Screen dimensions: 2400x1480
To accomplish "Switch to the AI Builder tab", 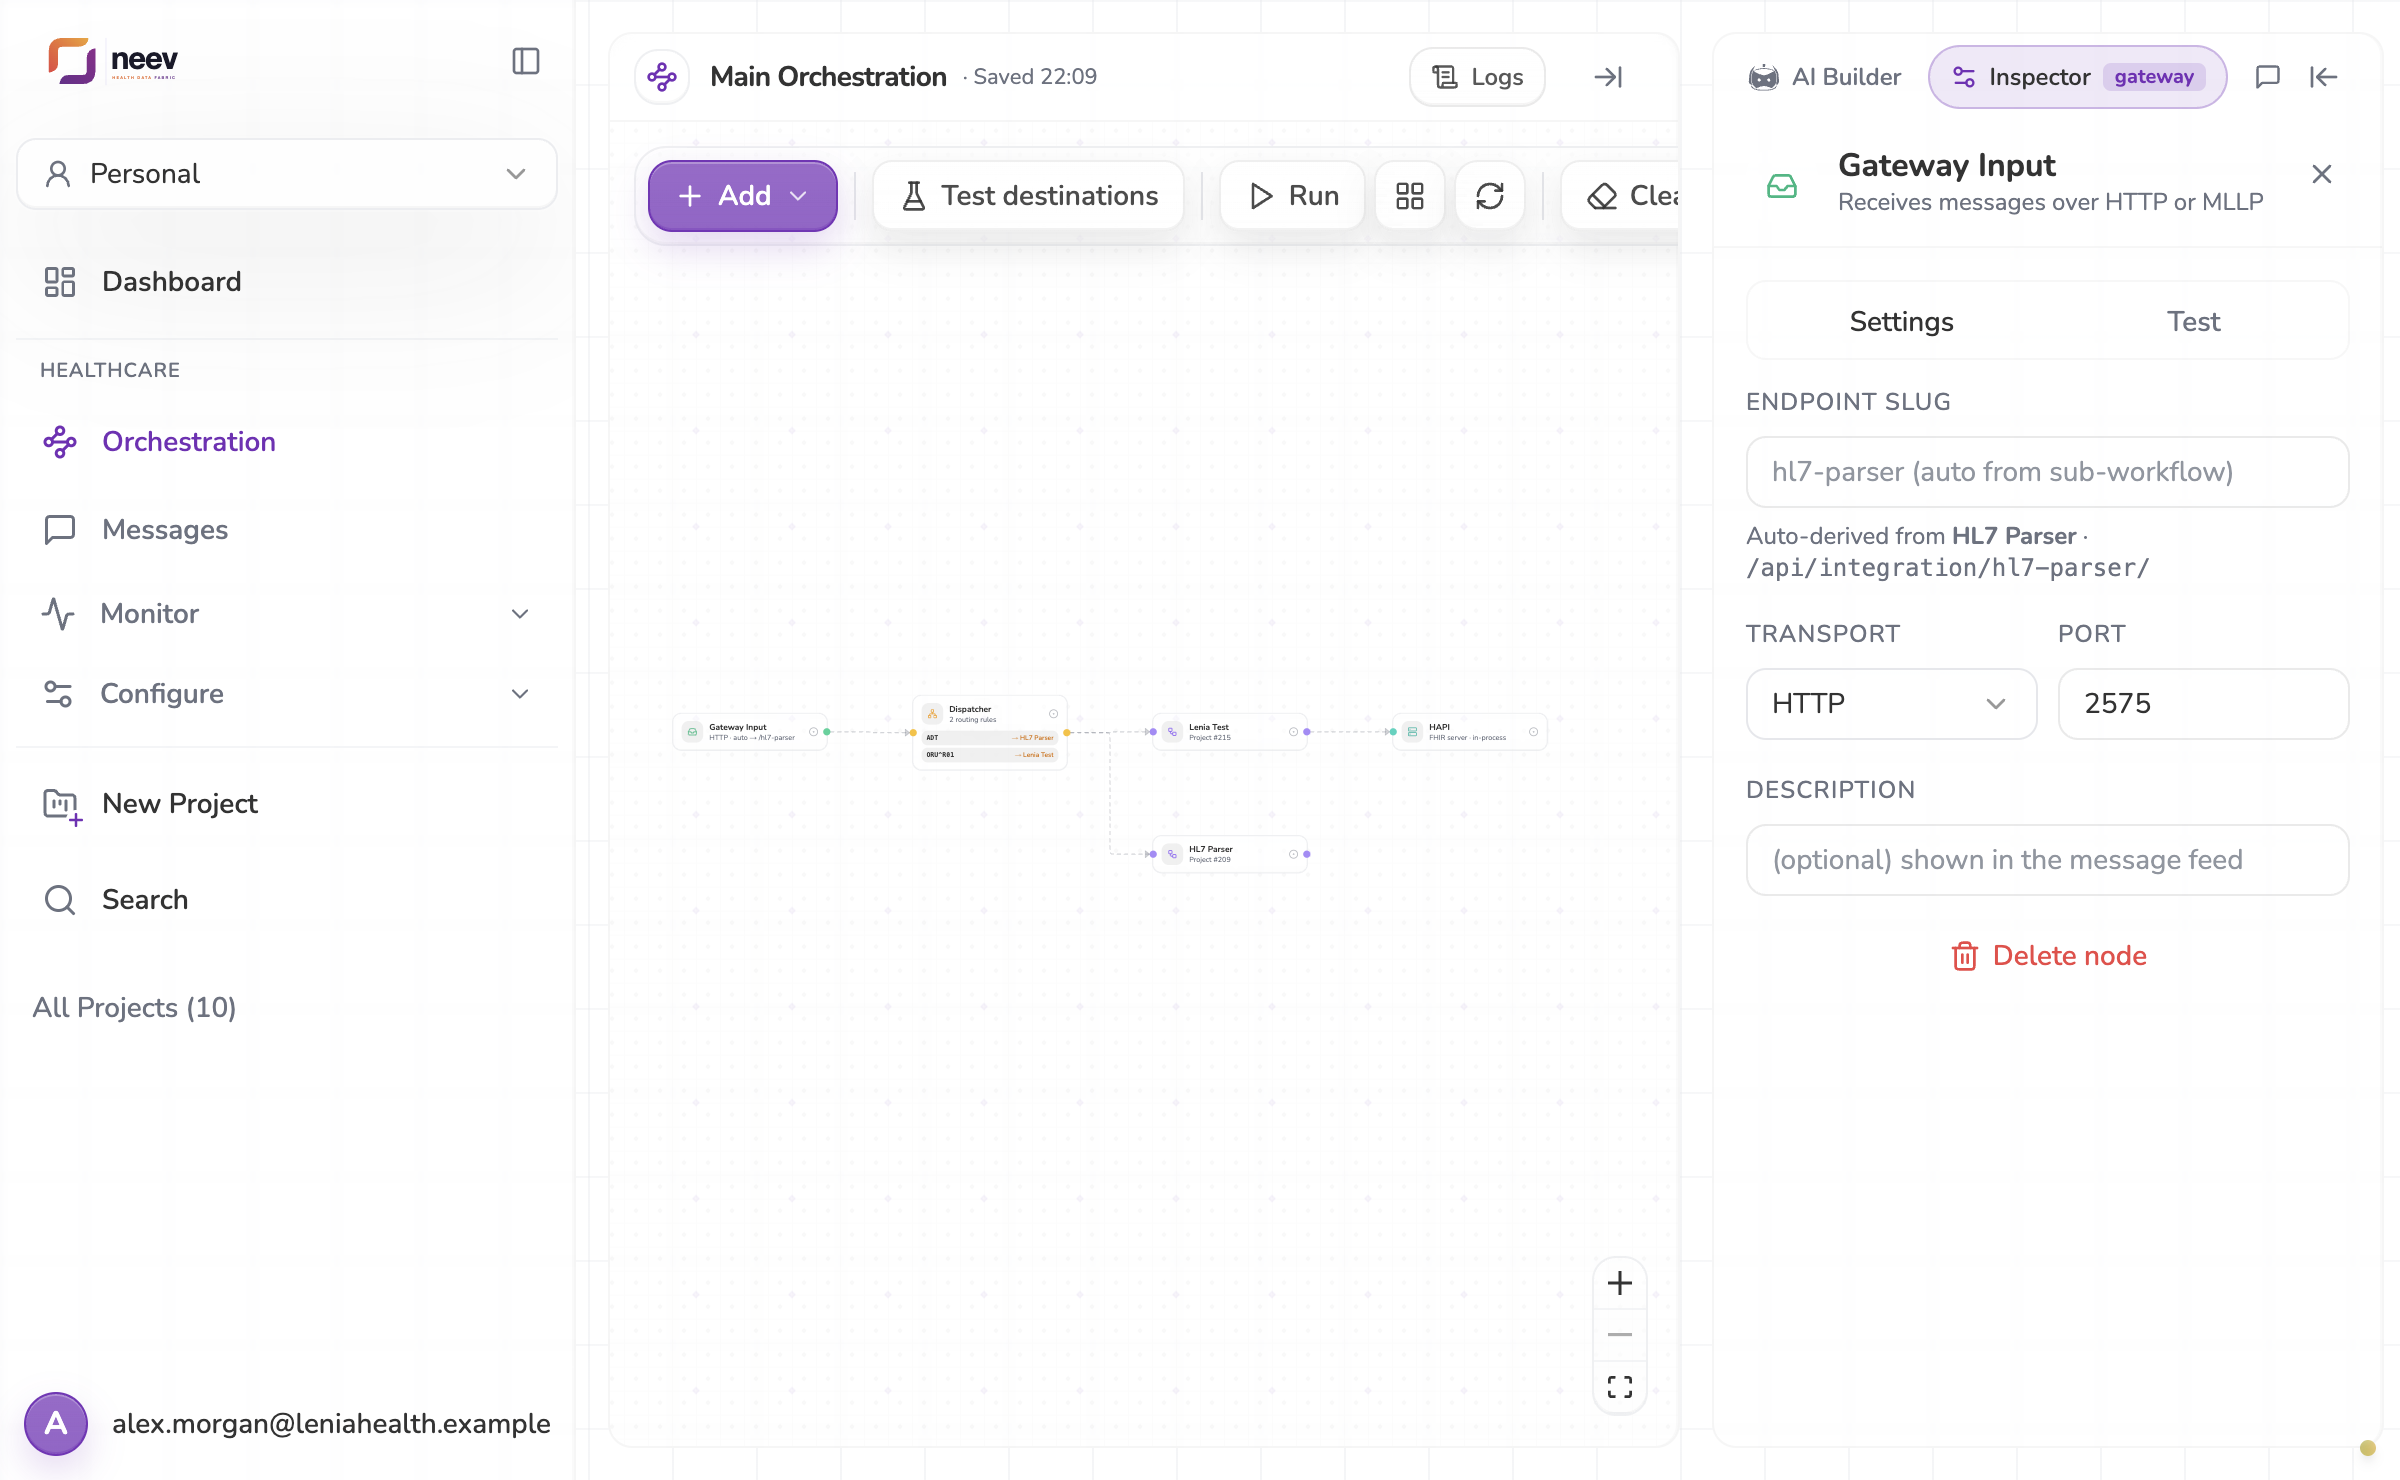I will click(1825, 77).
